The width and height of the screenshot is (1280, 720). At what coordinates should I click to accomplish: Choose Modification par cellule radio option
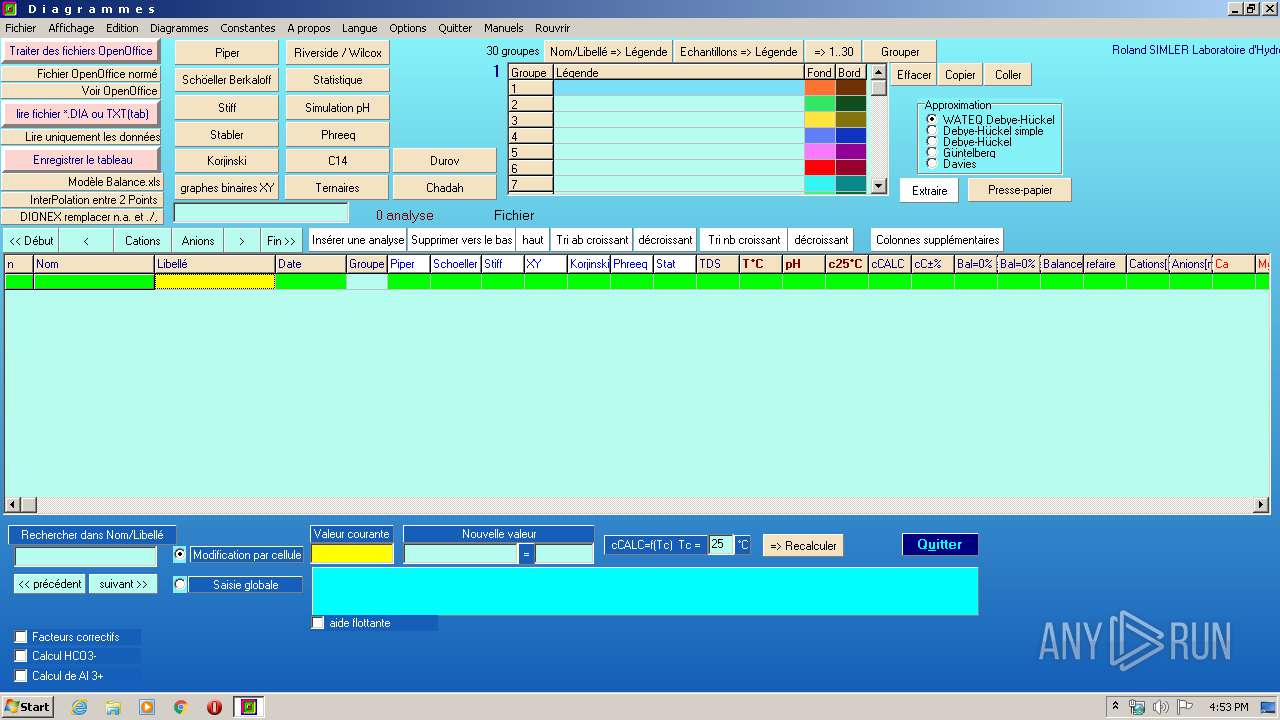(x=180, y=554)
